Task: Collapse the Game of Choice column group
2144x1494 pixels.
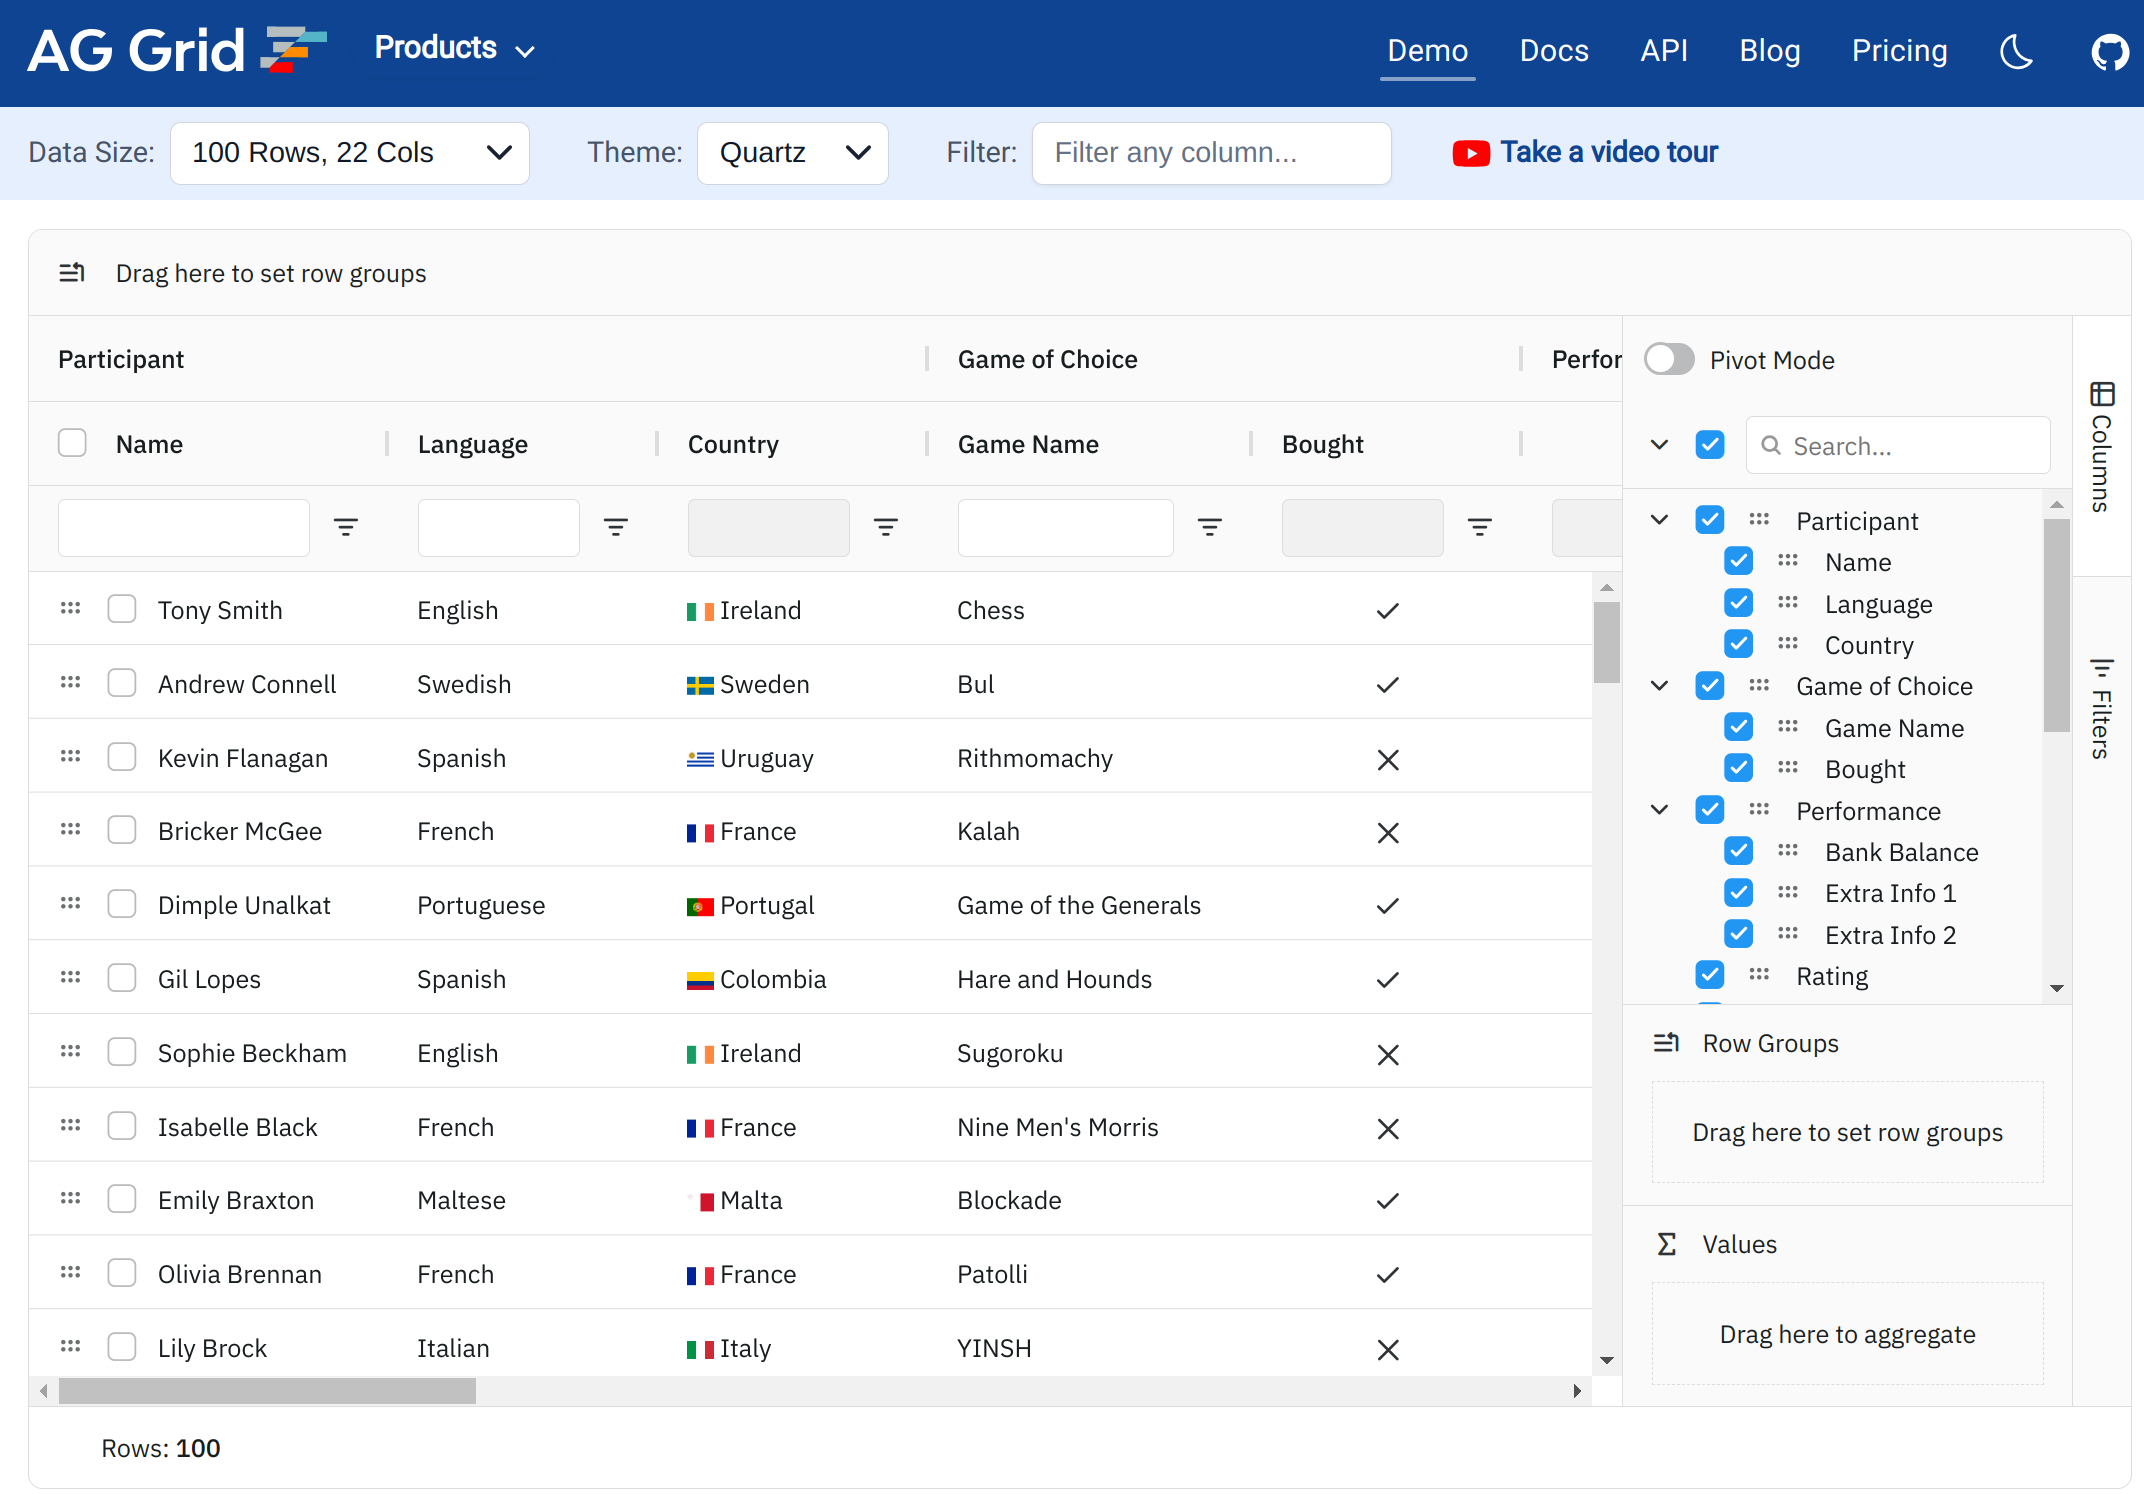Action: [x=1660, y=686]
